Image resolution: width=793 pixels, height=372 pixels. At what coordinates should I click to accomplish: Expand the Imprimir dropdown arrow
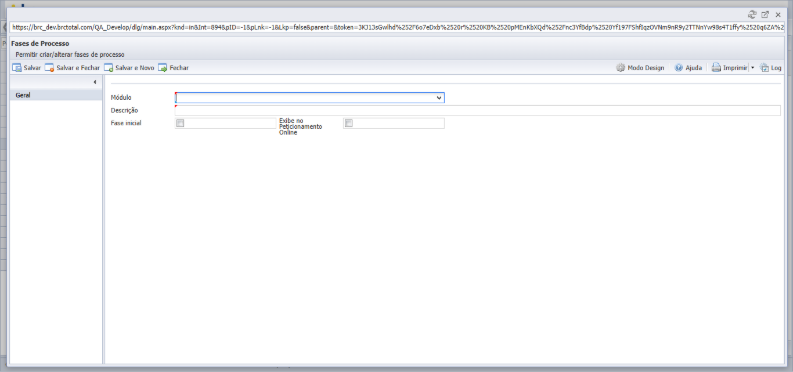752,68
